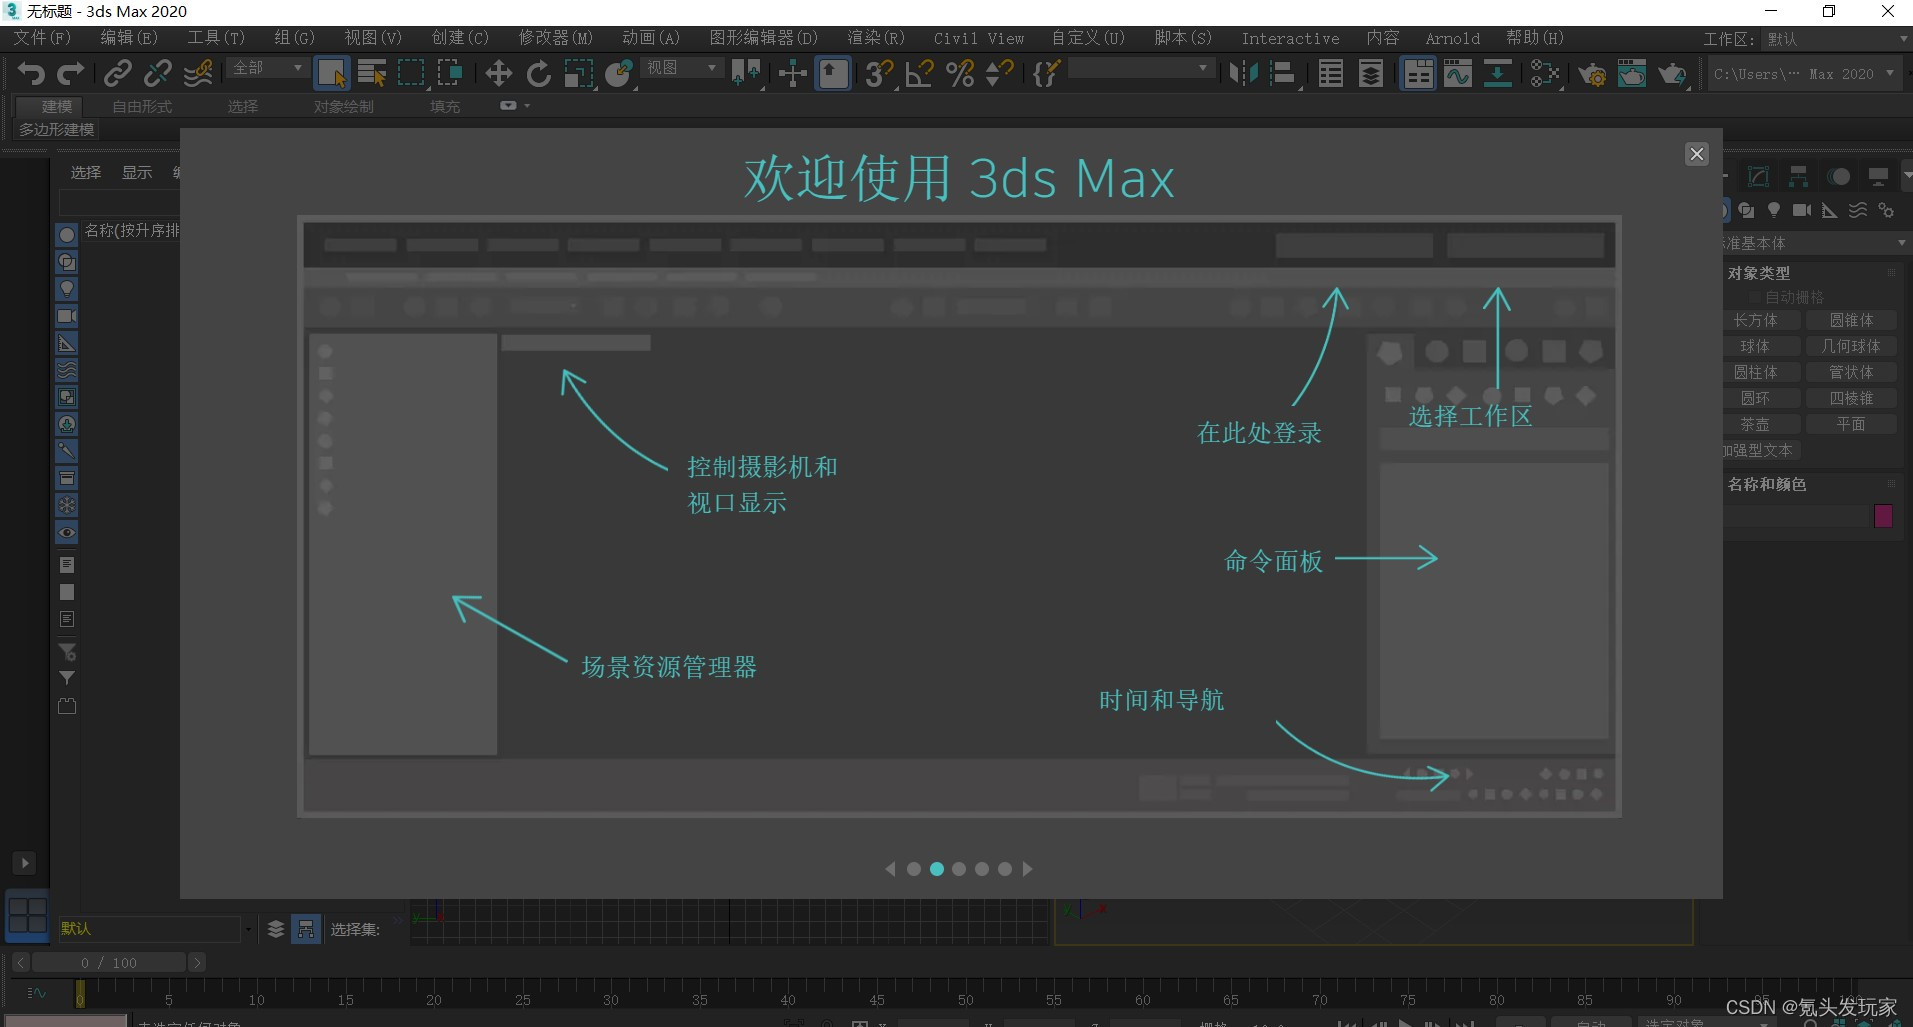Click the Redo arrow icon
Image resolution: width=1913 pixels, height=1027 pixels.
pos(71,73)
